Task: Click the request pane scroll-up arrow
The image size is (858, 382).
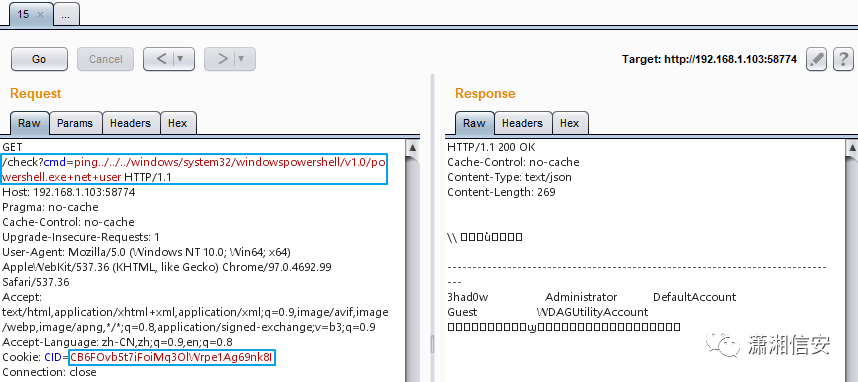Action: click(x=413, y=148)
